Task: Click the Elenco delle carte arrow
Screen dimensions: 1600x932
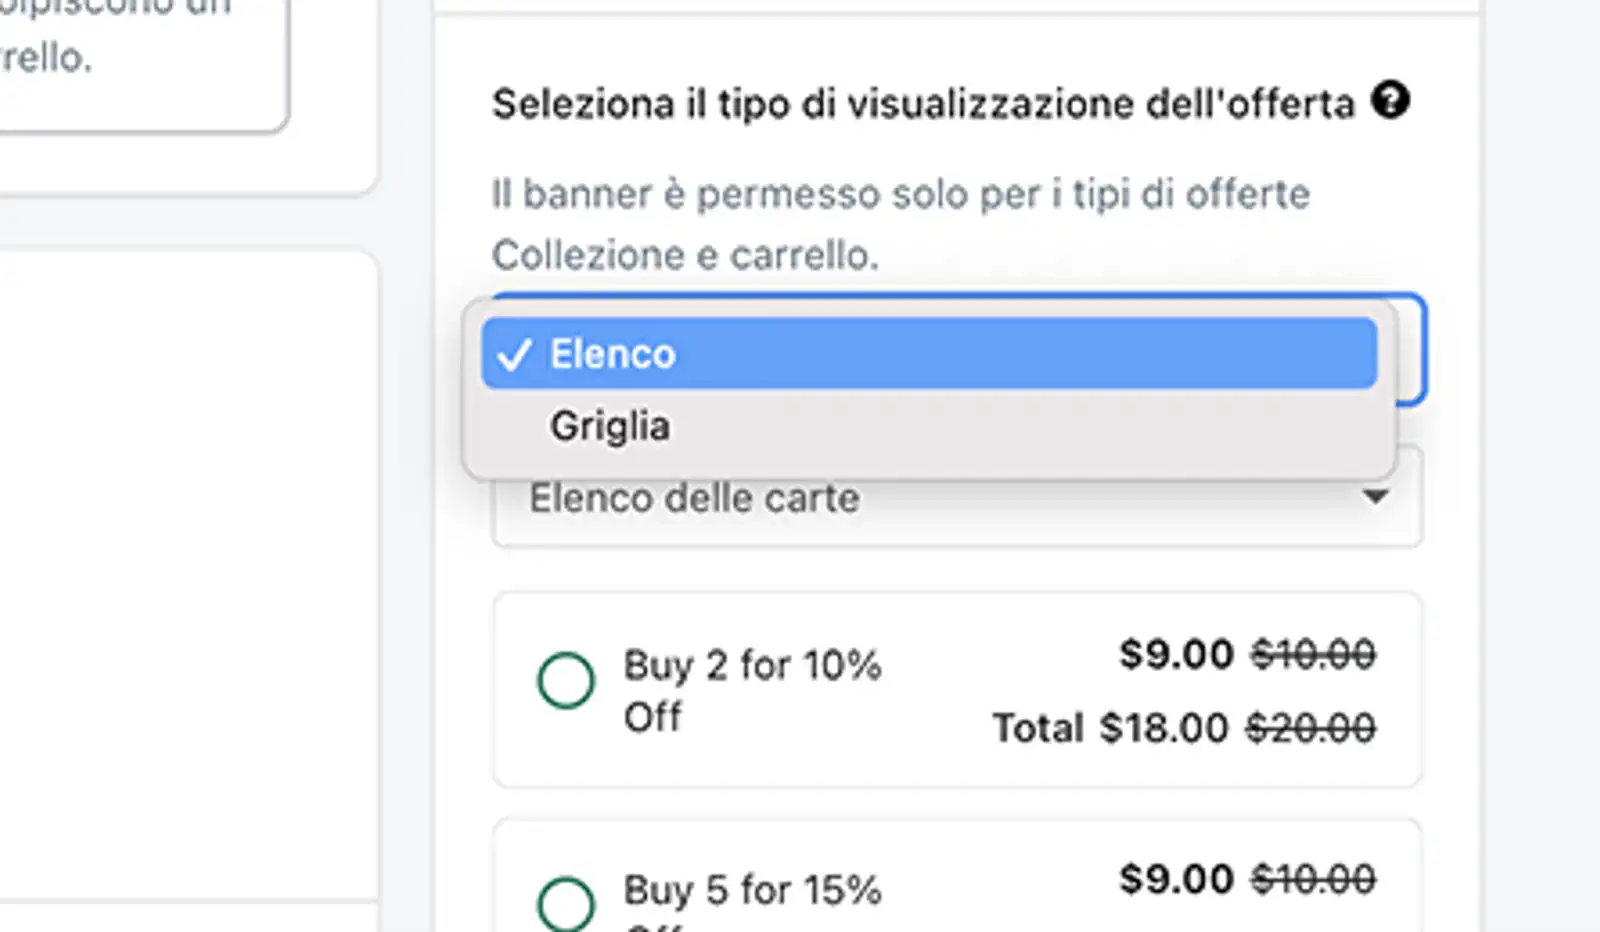Action: click(1376, 497)
